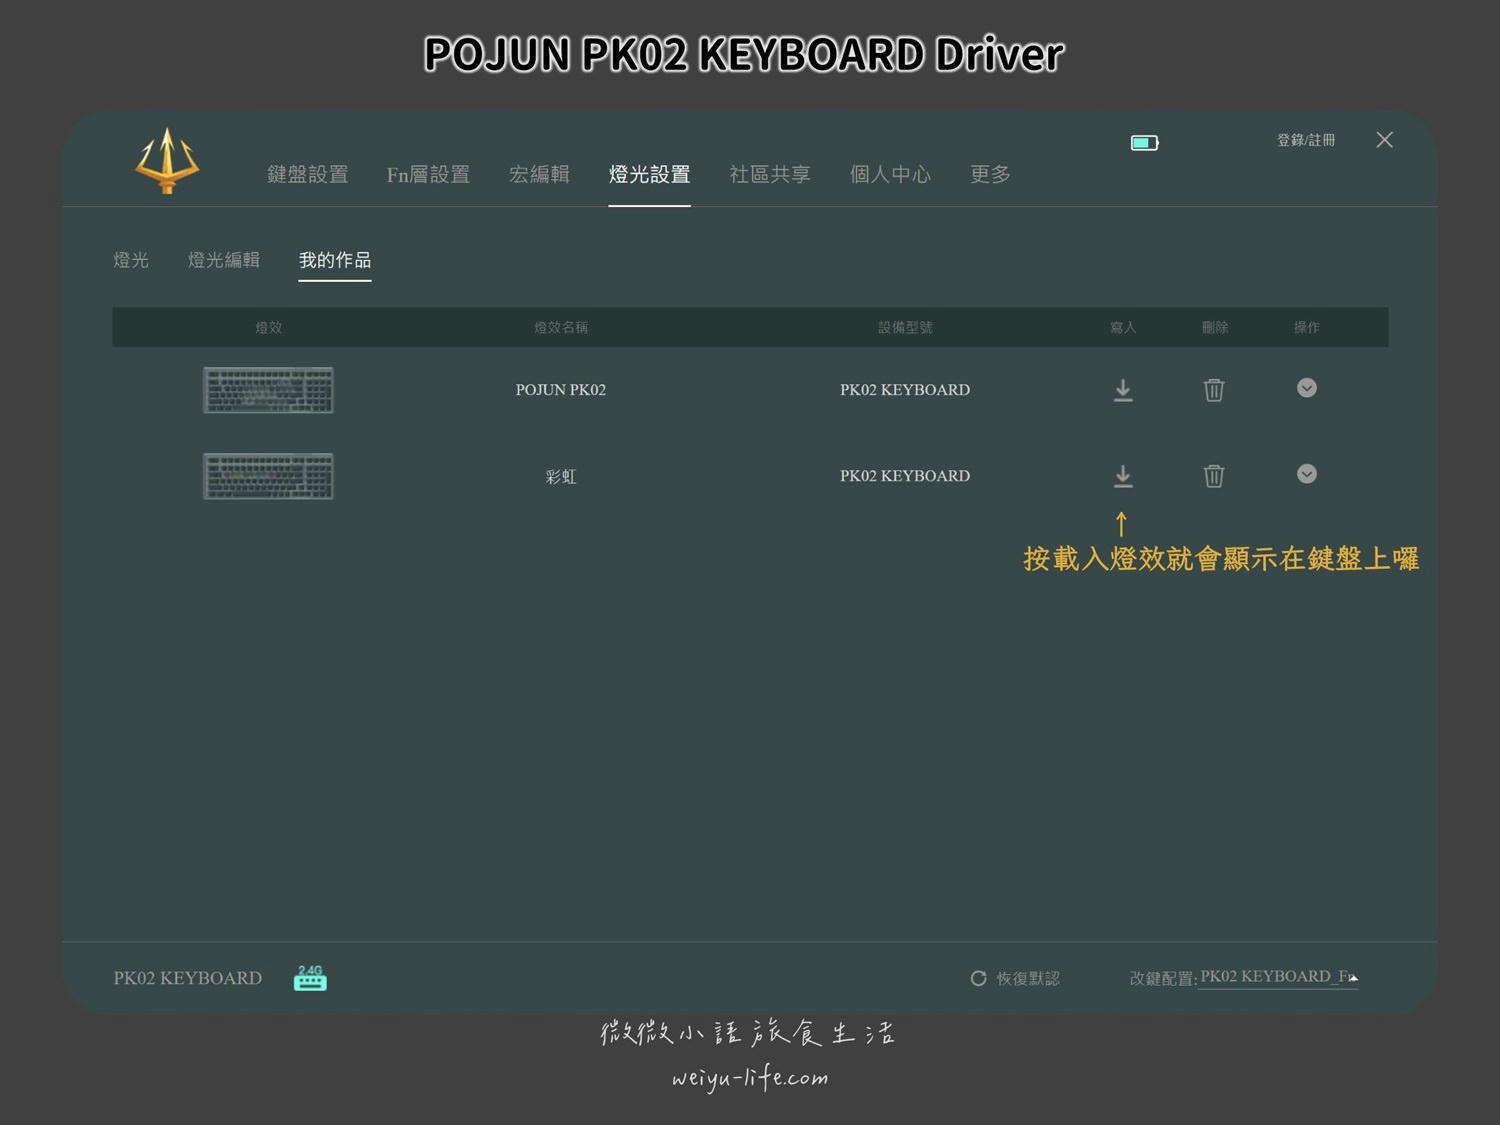Select 我的作品 sub-tab

pos(335,260)
